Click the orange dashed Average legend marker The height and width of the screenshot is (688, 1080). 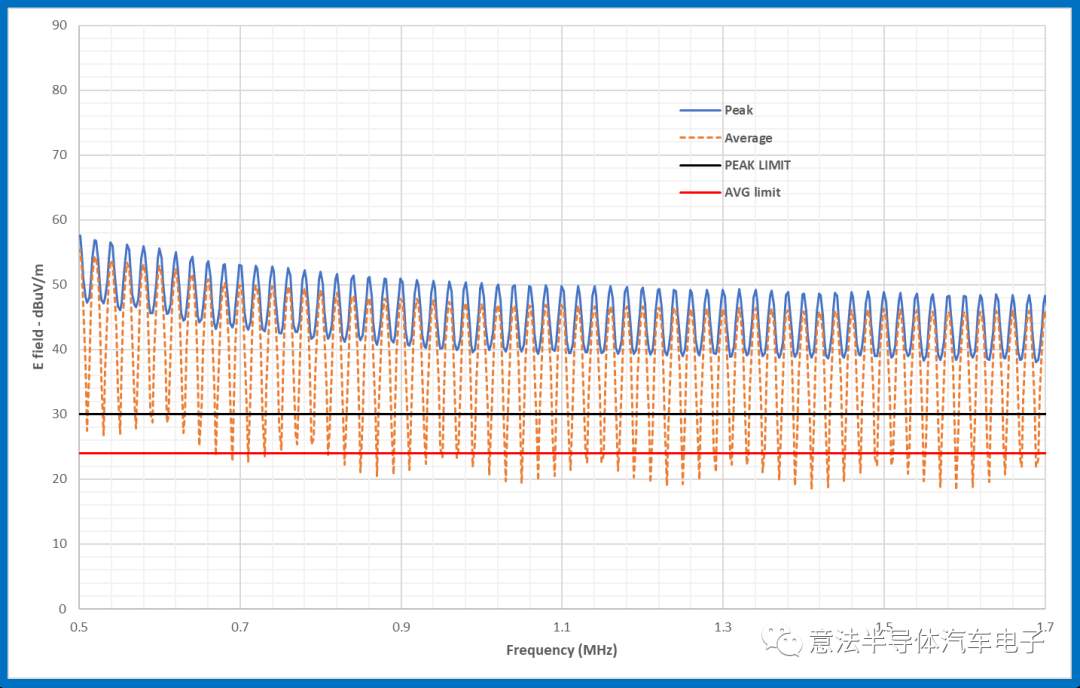click(x=700, y=138)
